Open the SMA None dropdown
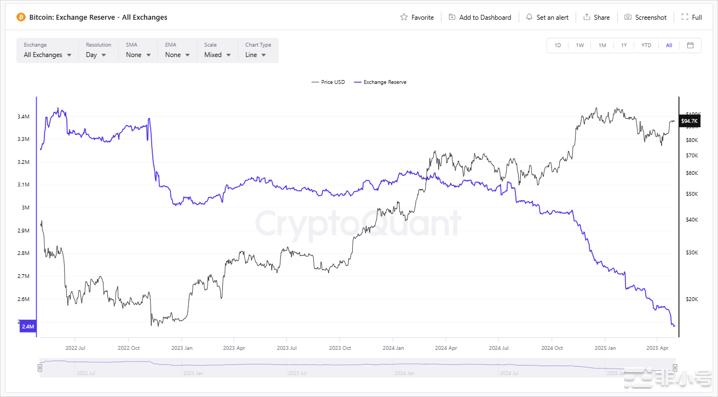This screenshot has width=718, height=397. tap(138, 54)
